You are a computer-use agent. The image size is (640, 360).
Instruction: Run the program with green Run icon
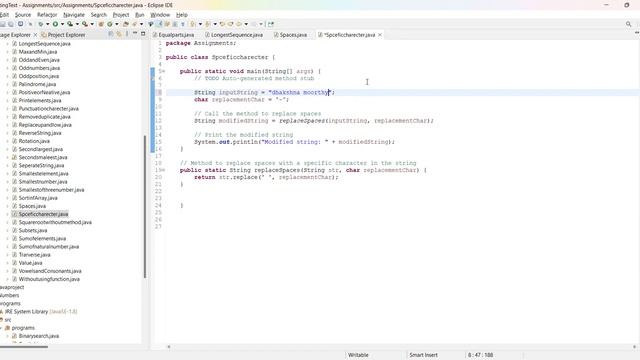click(55, 24)
